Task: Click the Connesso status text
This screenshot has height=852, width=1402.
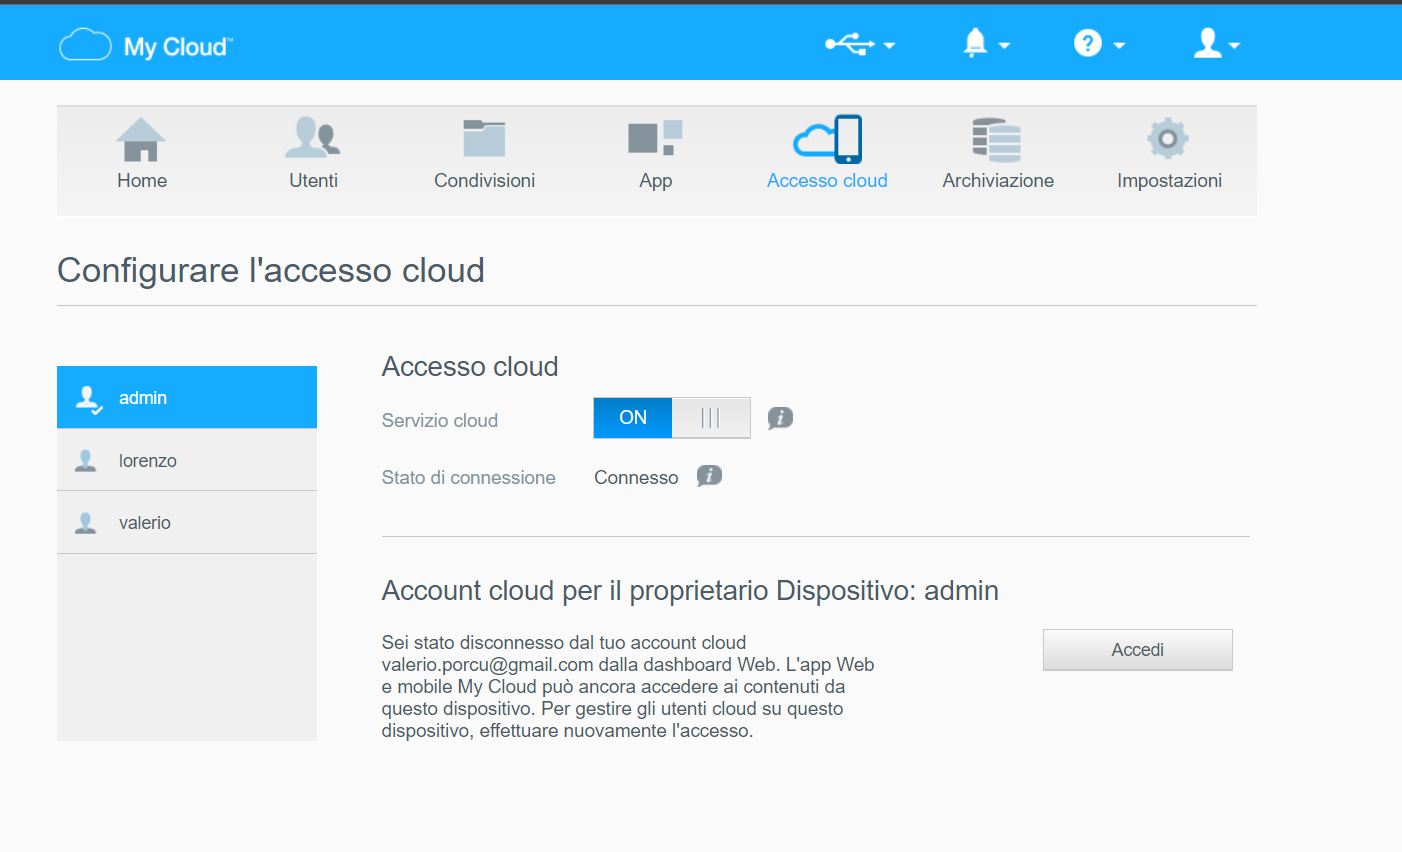Action: 636,478
